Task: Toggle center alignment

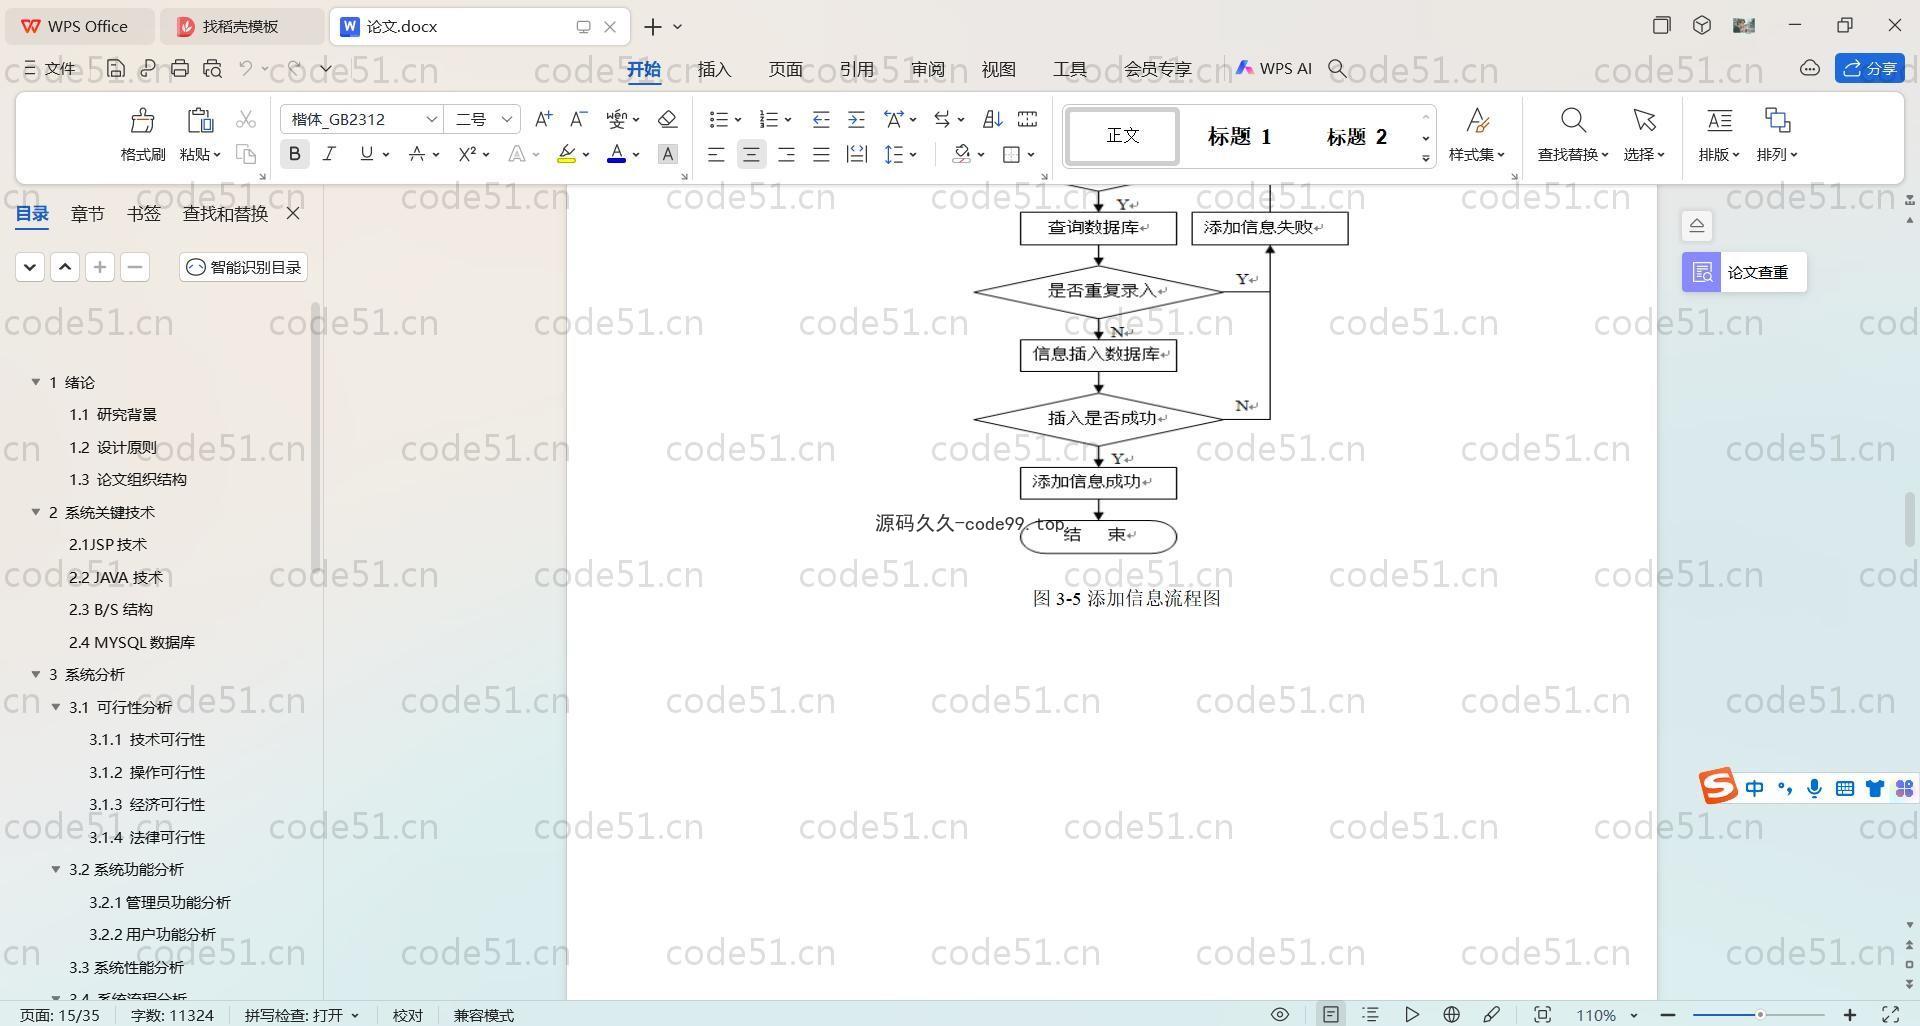Action: click(751, 154)
